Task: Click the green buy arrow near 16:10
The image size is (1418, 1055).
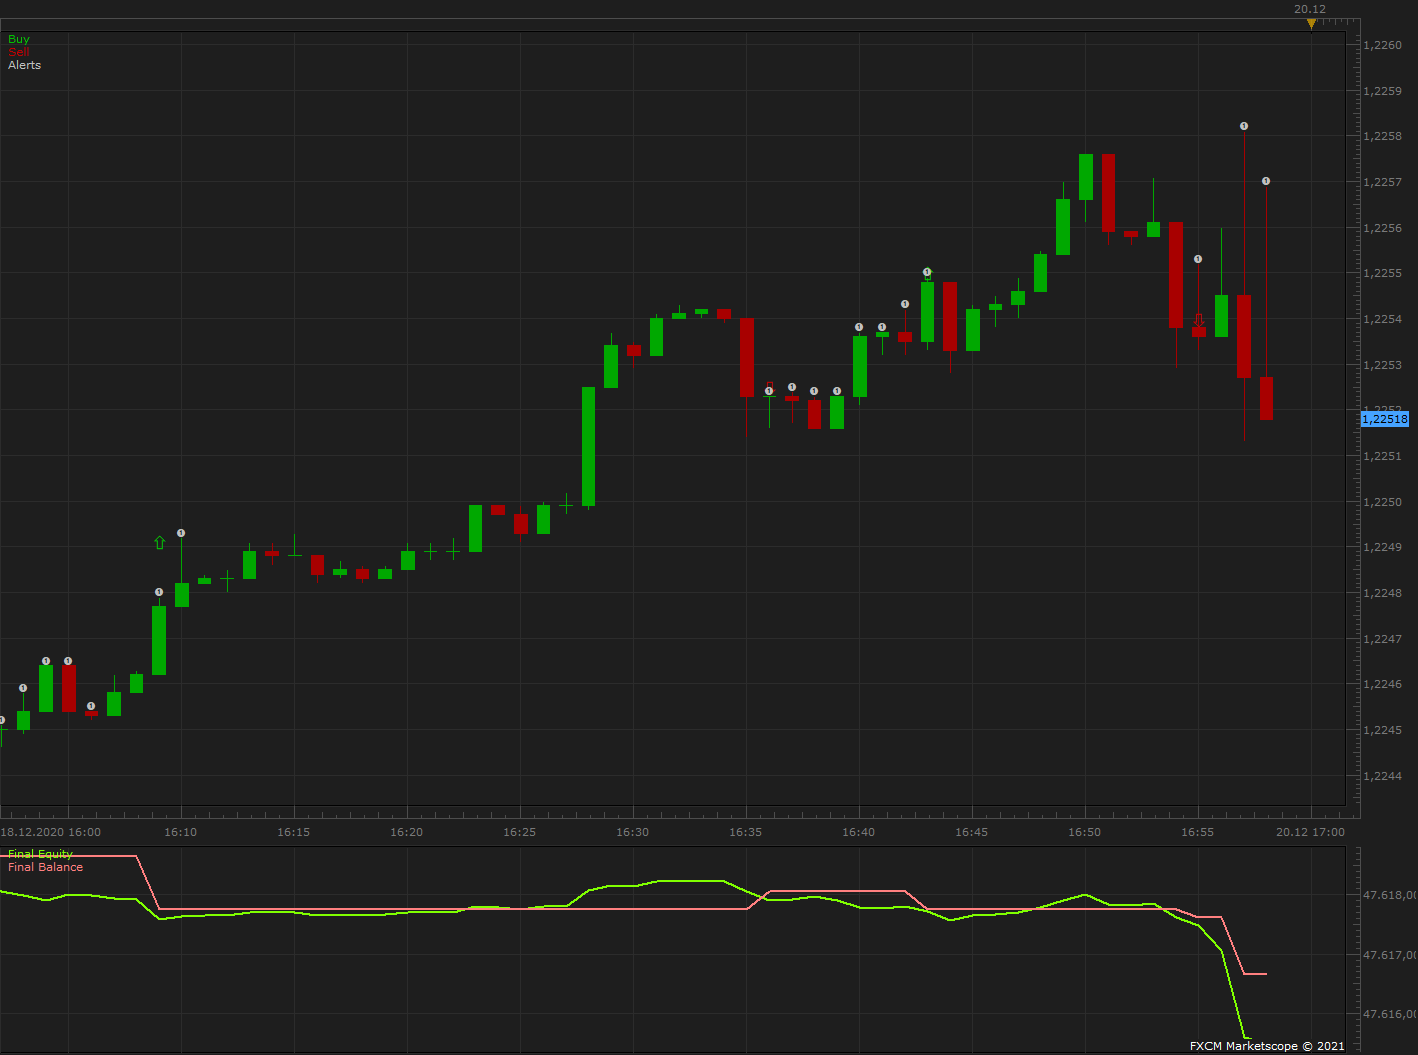Action: 159,543
